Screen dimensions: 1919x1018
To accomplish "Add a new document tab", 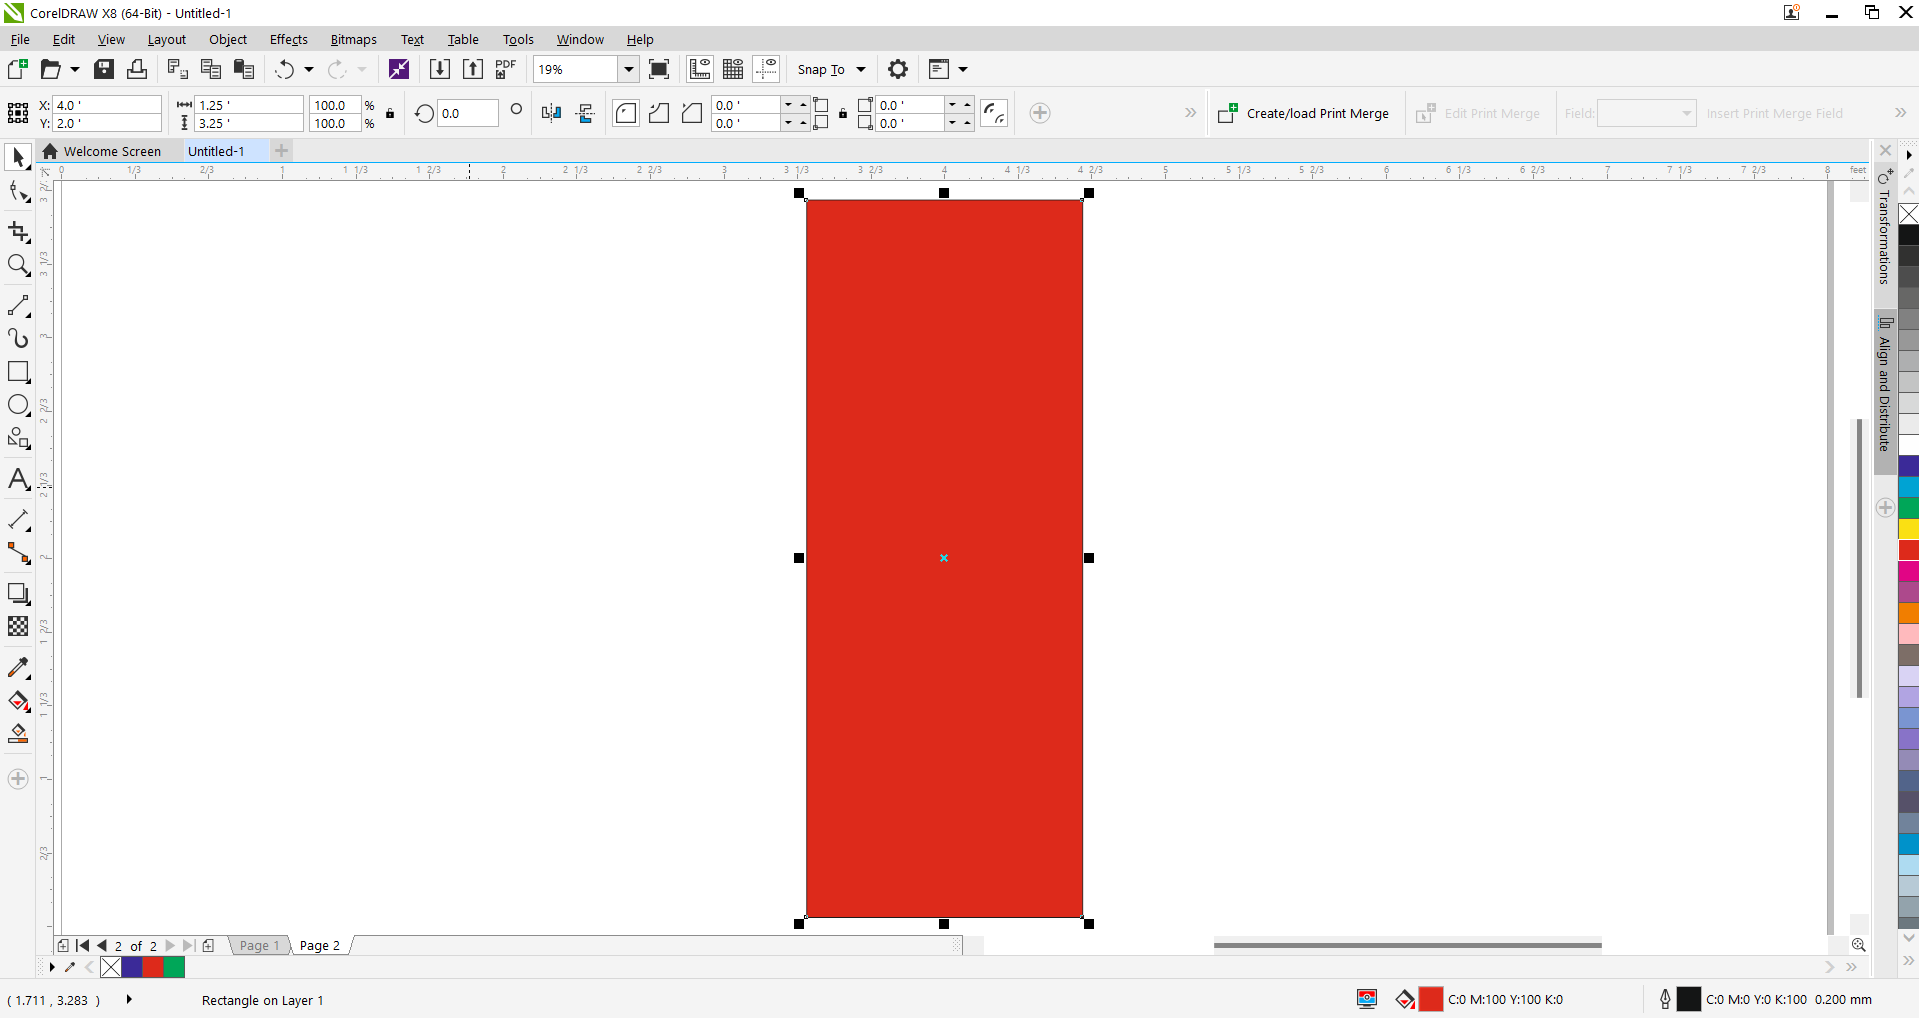I will coord(282,151).
